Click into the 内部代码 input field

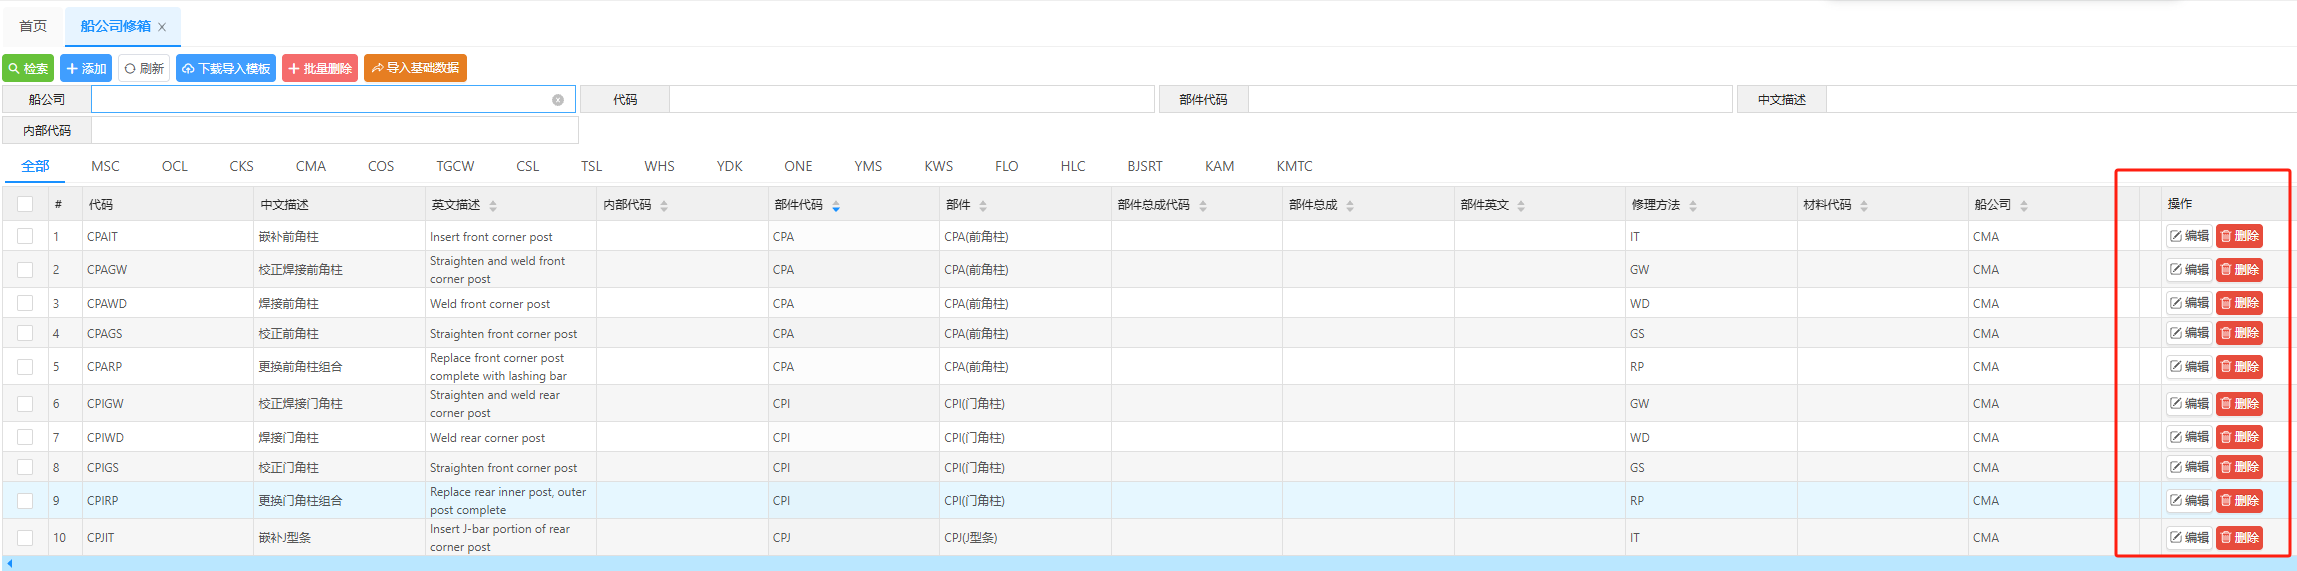[x=334, y=131]
